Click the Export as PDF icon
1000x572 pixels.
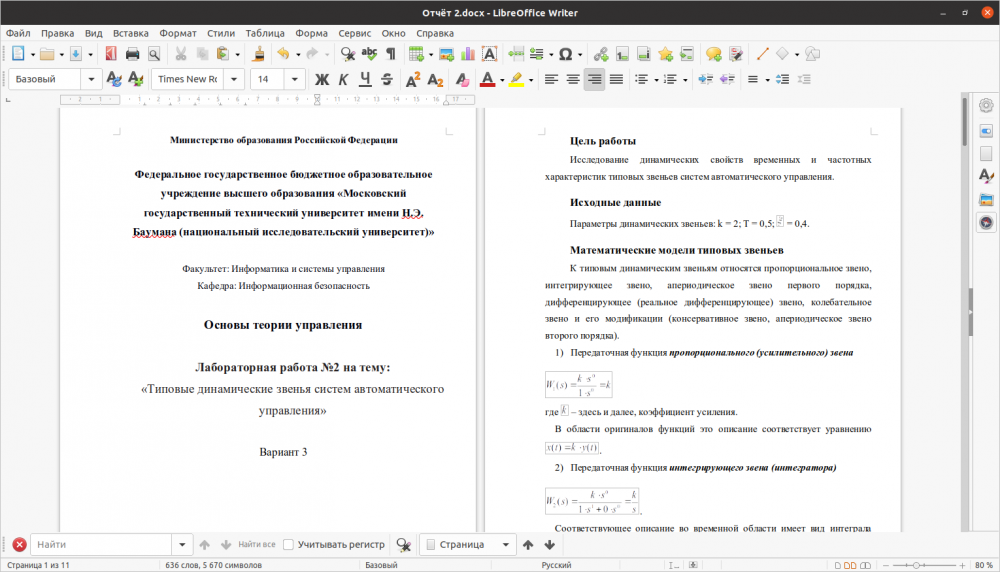(x=110, y=54)
